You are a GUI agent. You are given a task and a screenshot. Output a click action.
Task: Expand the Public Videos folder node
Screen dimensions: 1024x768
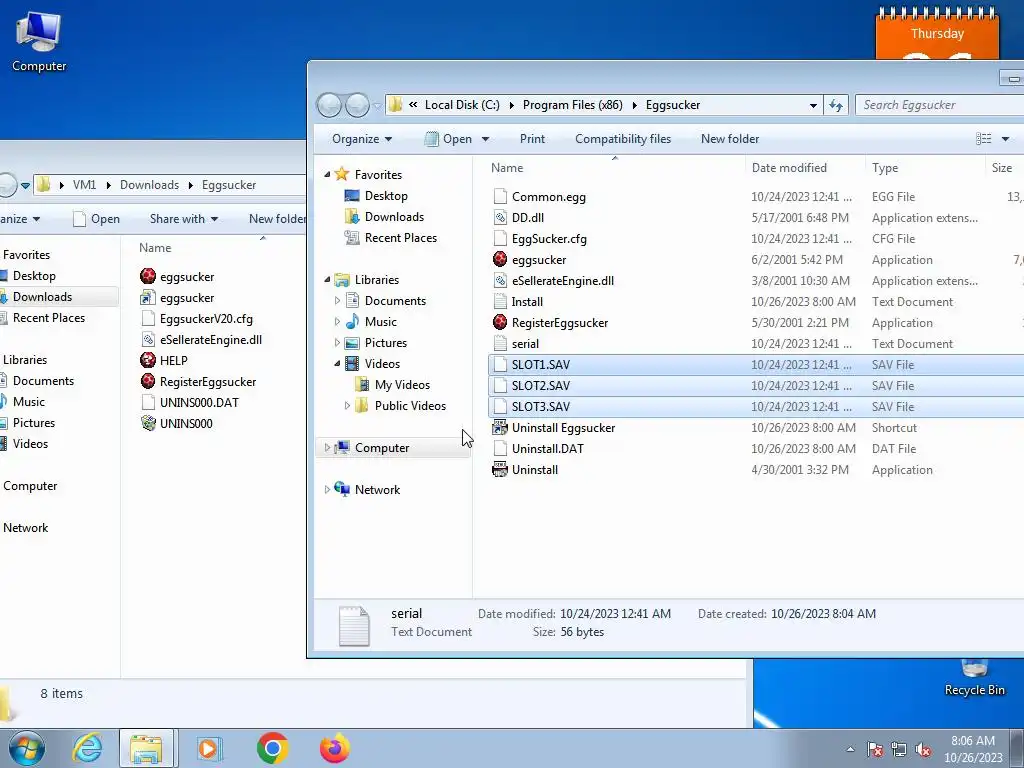click(347, 406)
